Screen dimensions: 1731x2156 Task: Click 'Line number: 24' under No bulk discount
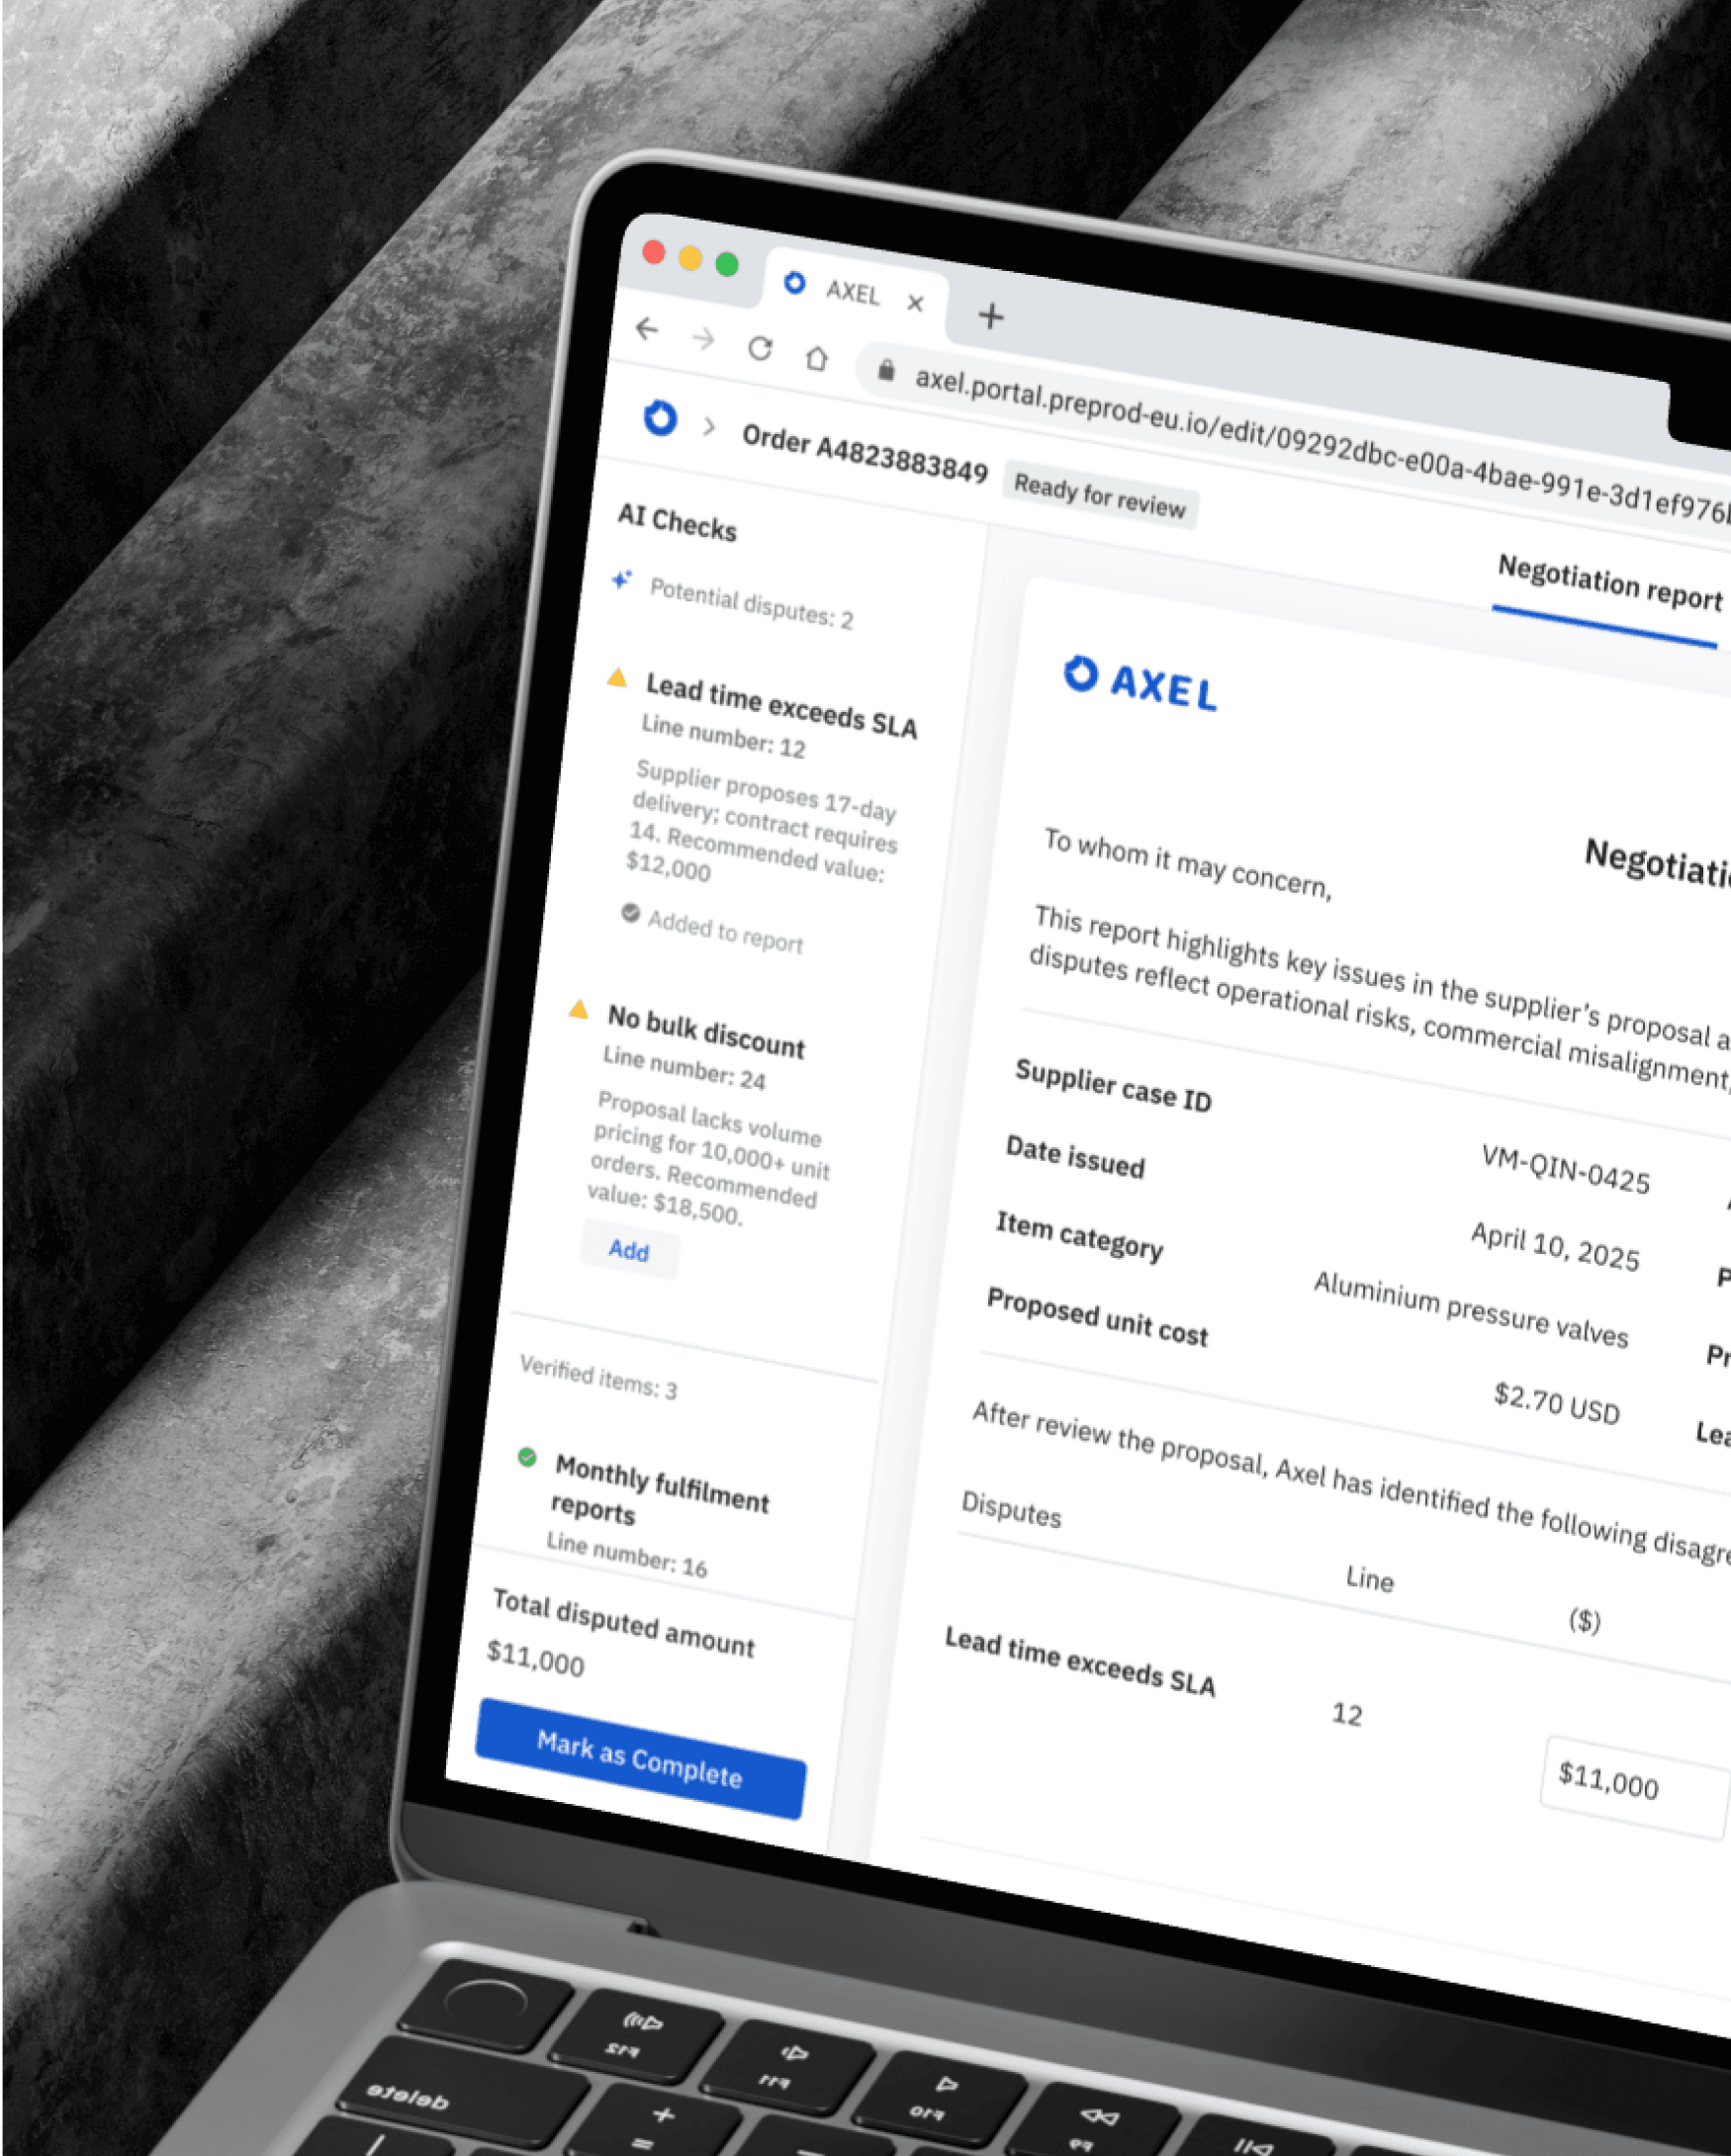point(684,1069)
